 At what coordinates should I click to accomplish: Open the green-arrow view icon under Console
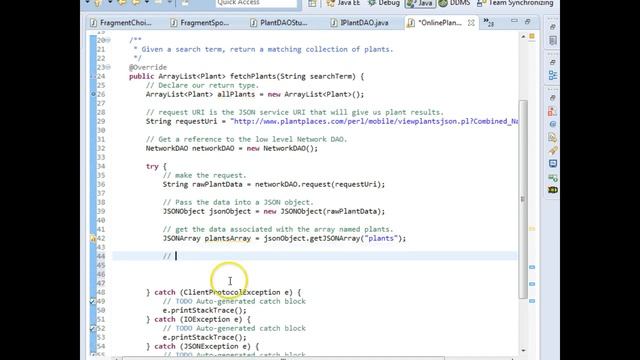(553, 177)
